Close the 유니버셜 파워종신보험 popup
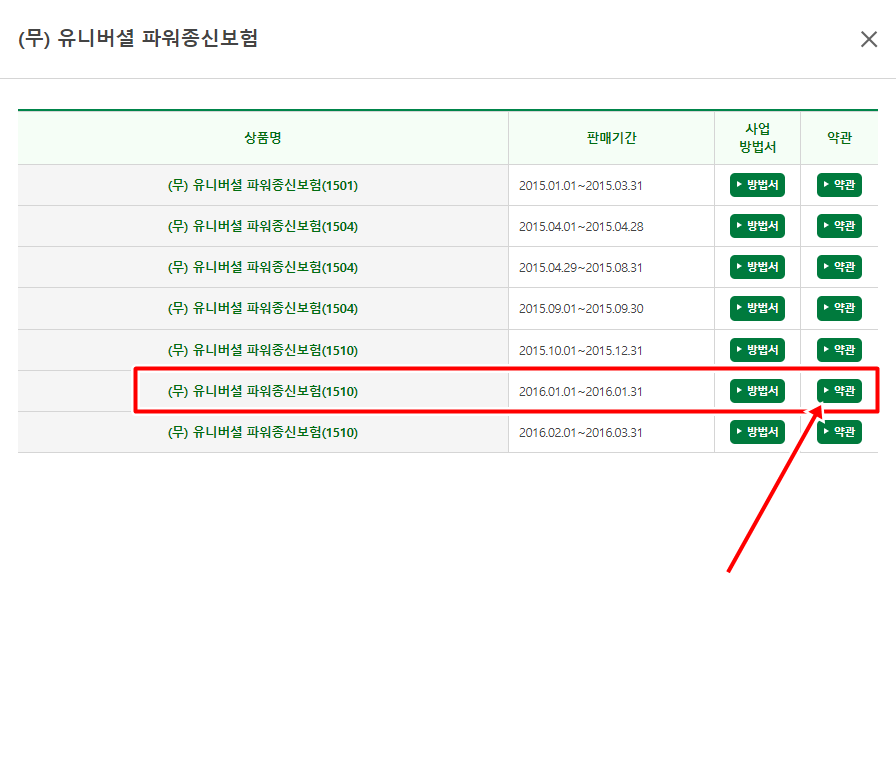 coord(869,39)
